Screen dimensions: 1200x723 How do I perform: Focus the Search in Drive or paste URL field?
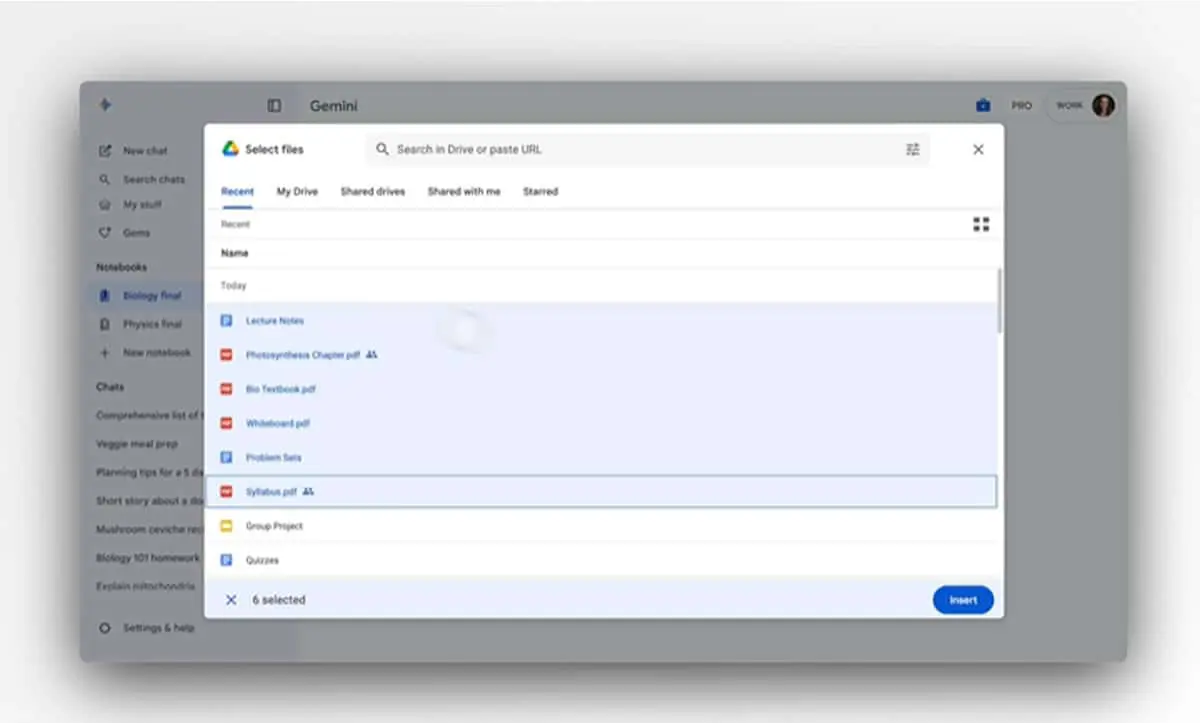coord(647,149)
